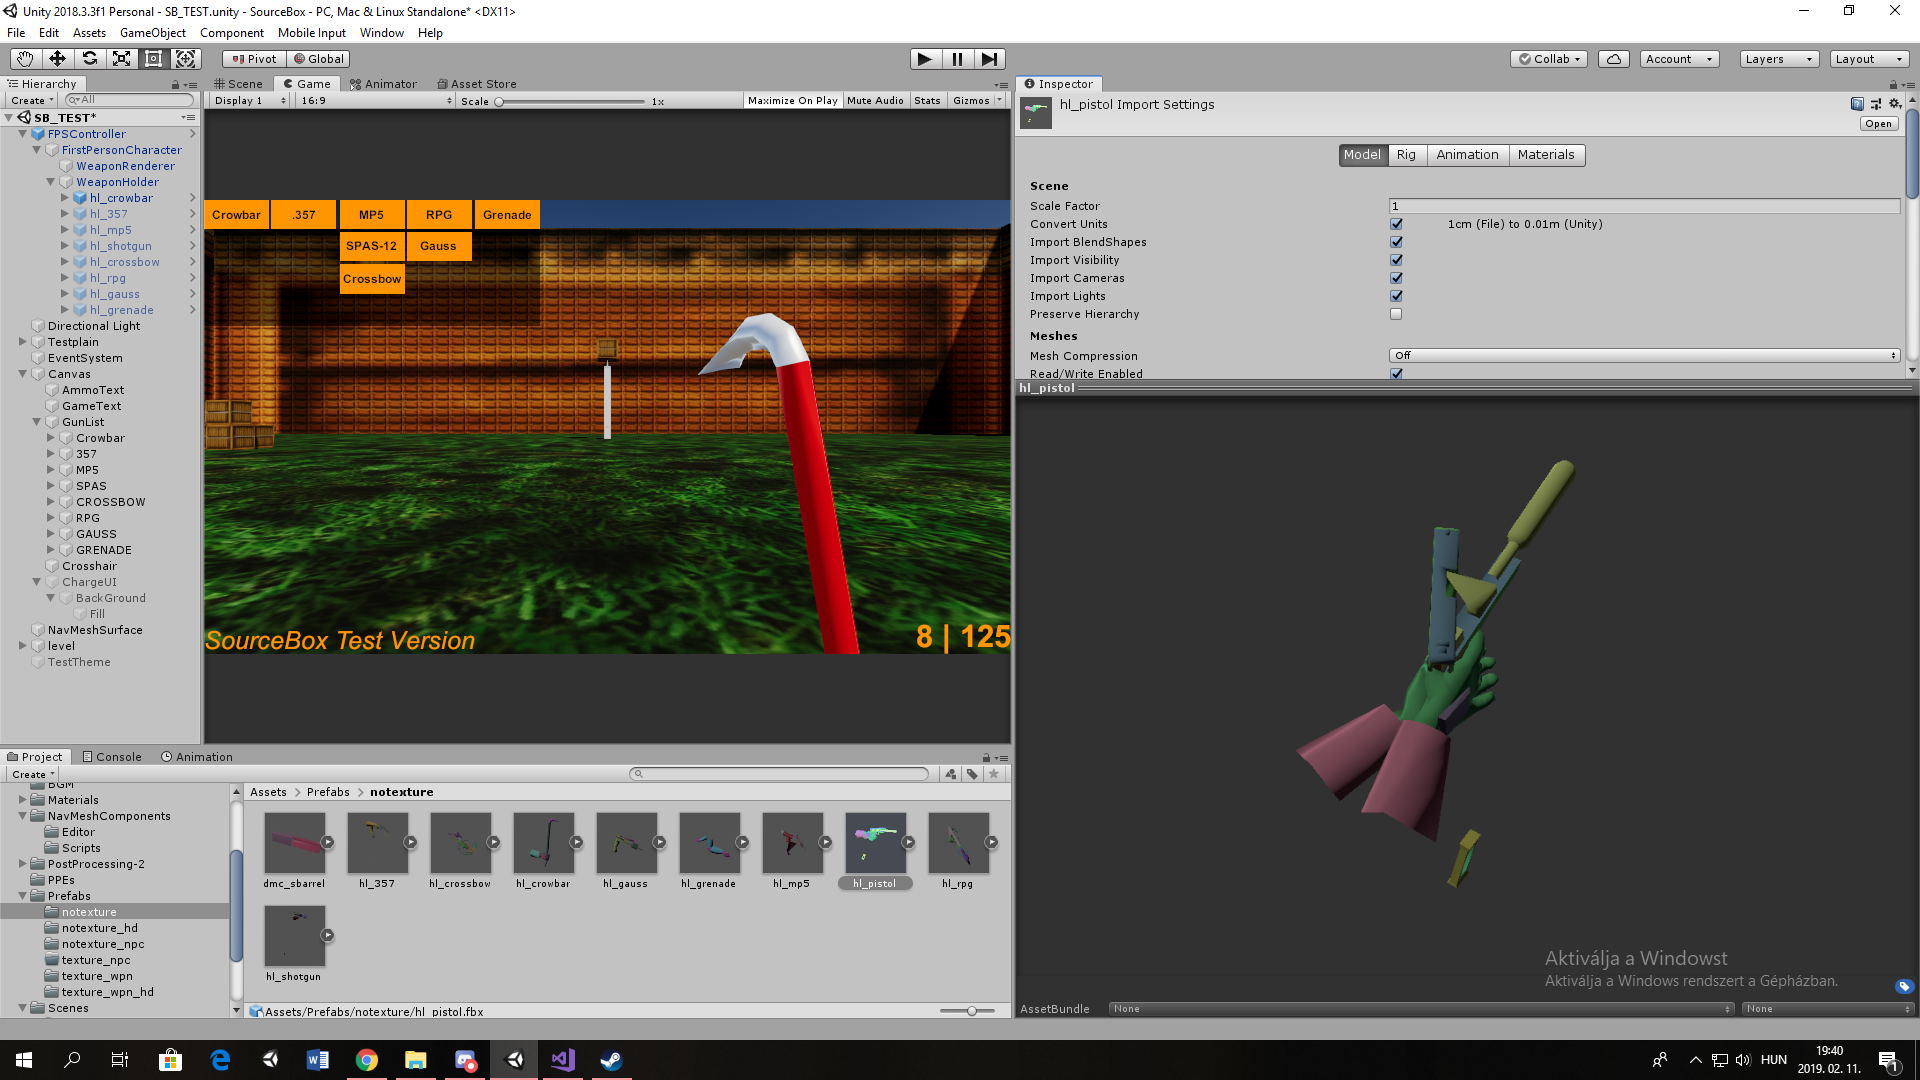Open Google Chrome from taskbar
Image resolution: width=1920 pixels, height=1080 pixels.
[367, 1060]
